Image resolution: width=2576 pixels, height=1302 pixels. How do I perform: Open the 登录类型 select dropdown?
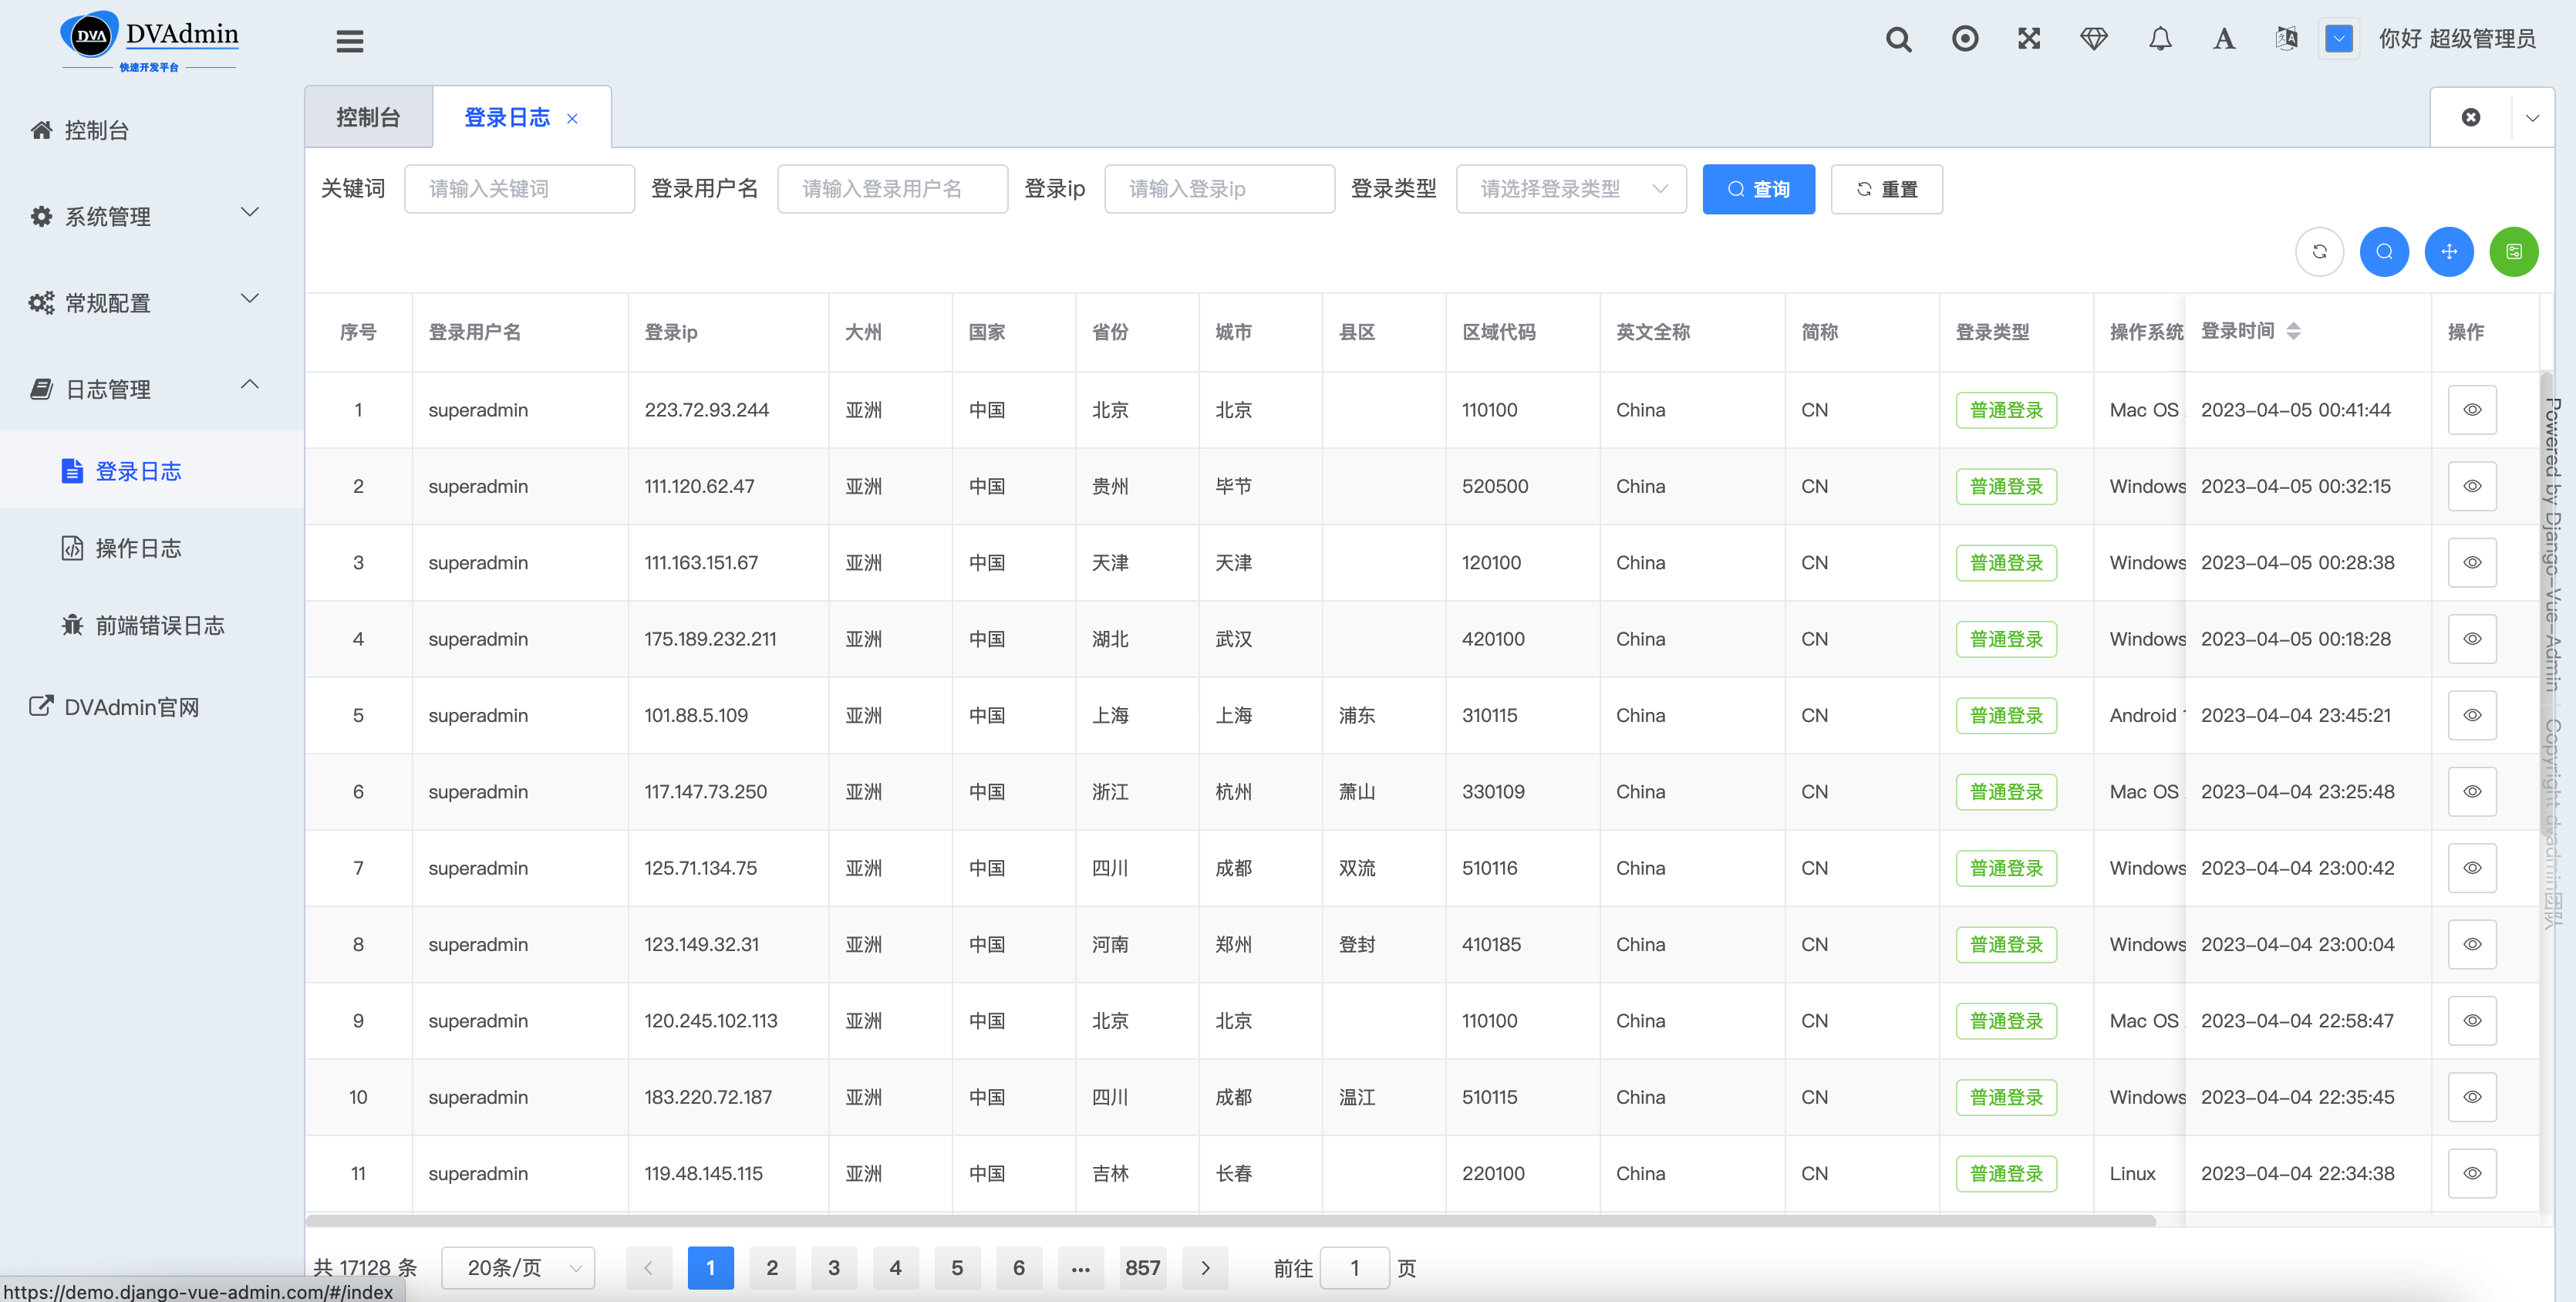point(1571,189)
